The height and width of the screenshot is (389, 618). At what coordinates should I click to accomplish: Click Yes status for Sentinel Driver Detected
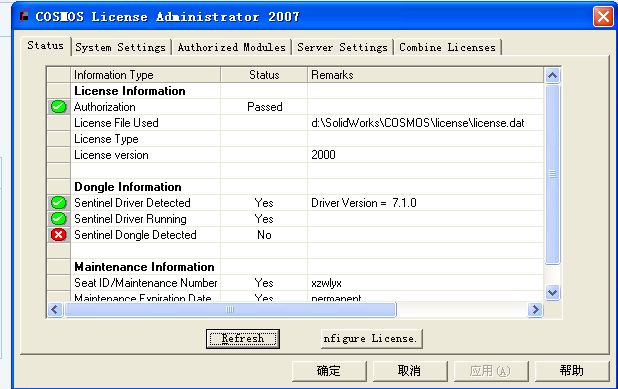pos(264,203)
